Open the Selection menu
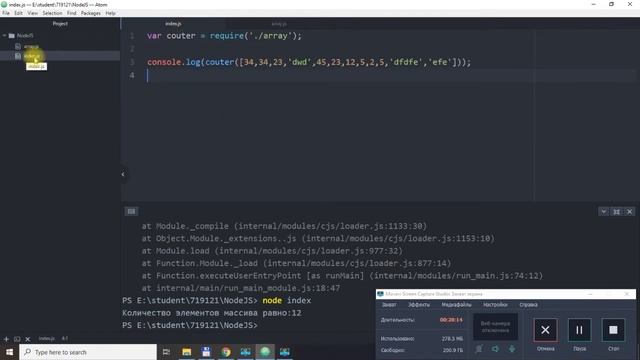Screen dimensions: 640x360 [x=52, y=13]
